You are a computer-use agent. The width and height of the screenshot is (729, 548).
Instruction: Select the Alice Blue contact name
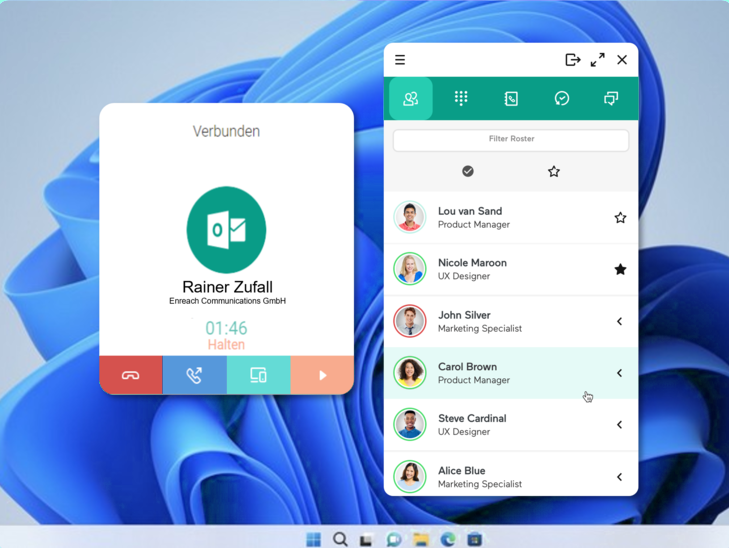click(462, 470)
